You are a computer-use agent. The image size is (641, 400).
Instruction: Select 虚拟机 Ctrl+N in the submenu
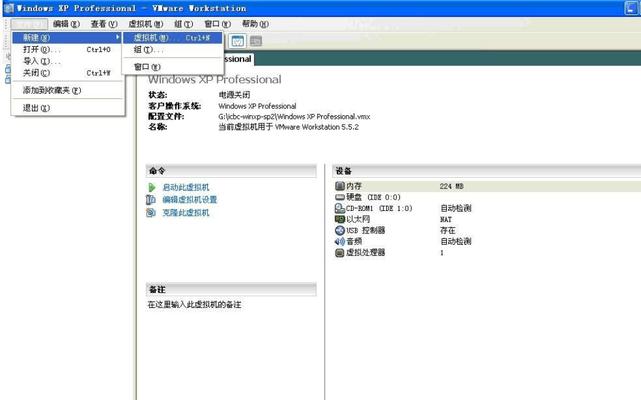click(173, 38)
